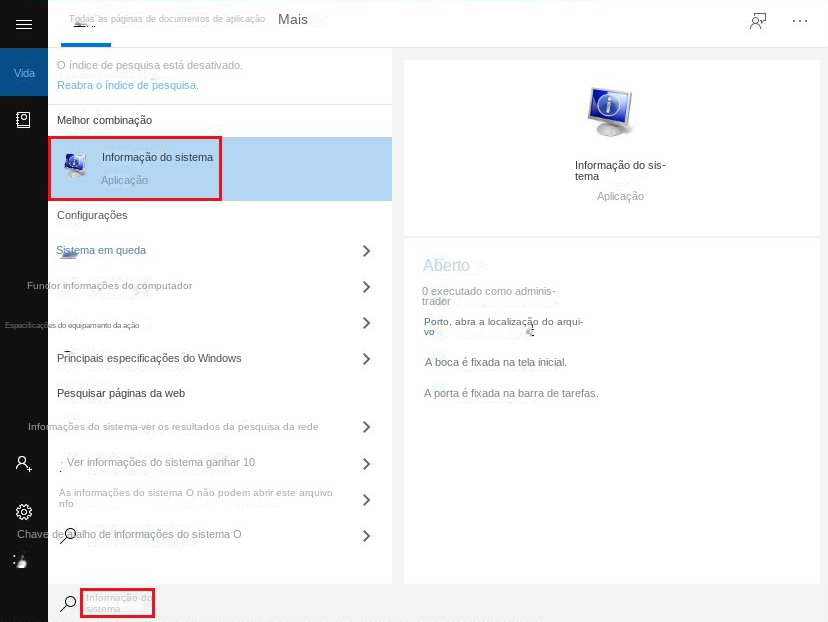
Task: Expand the Mais filter dropdown
Action: coord(293,19)
